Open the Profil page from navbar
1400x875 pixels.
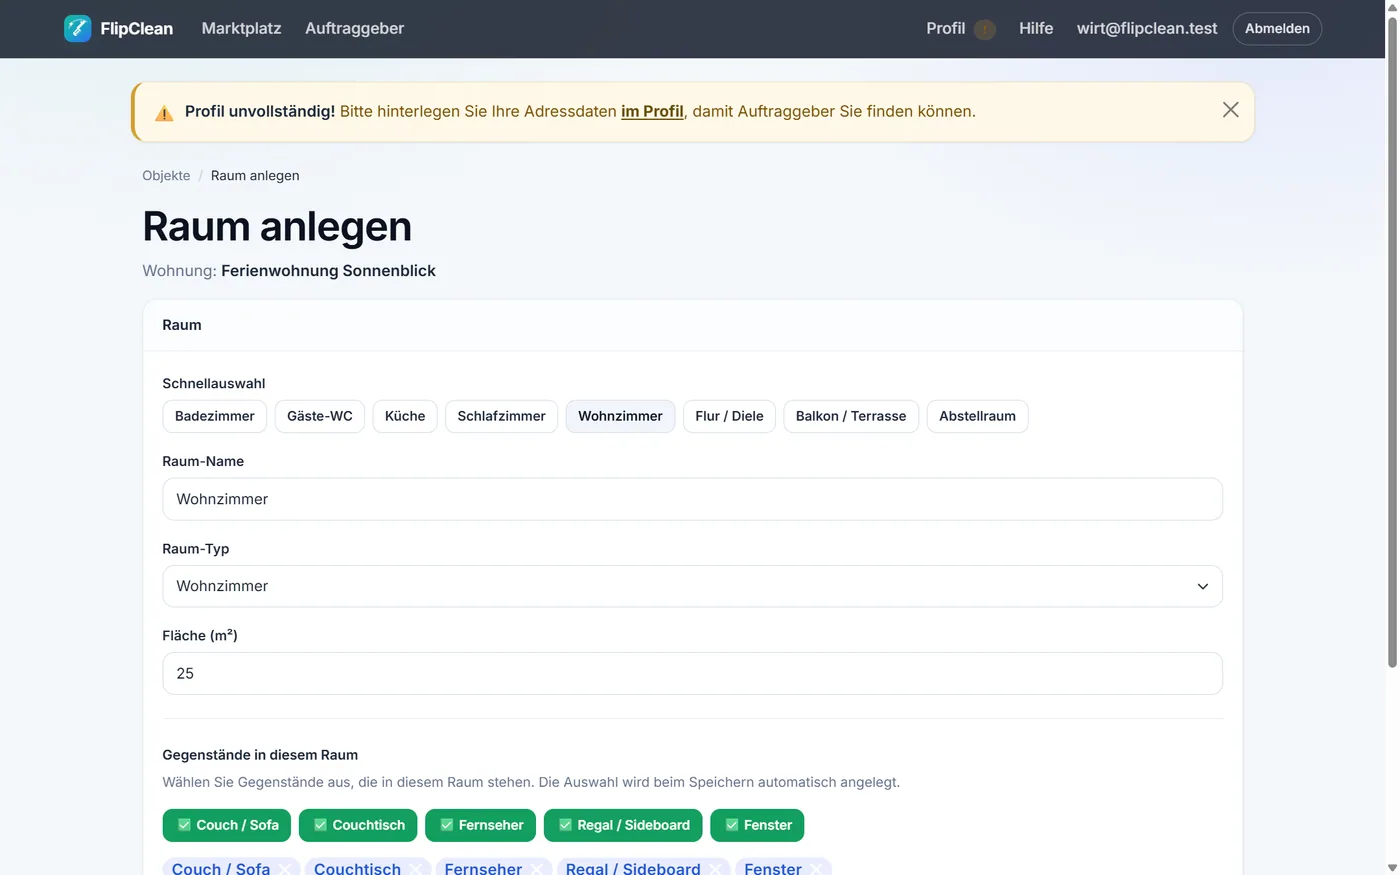(x=945, y=29)
